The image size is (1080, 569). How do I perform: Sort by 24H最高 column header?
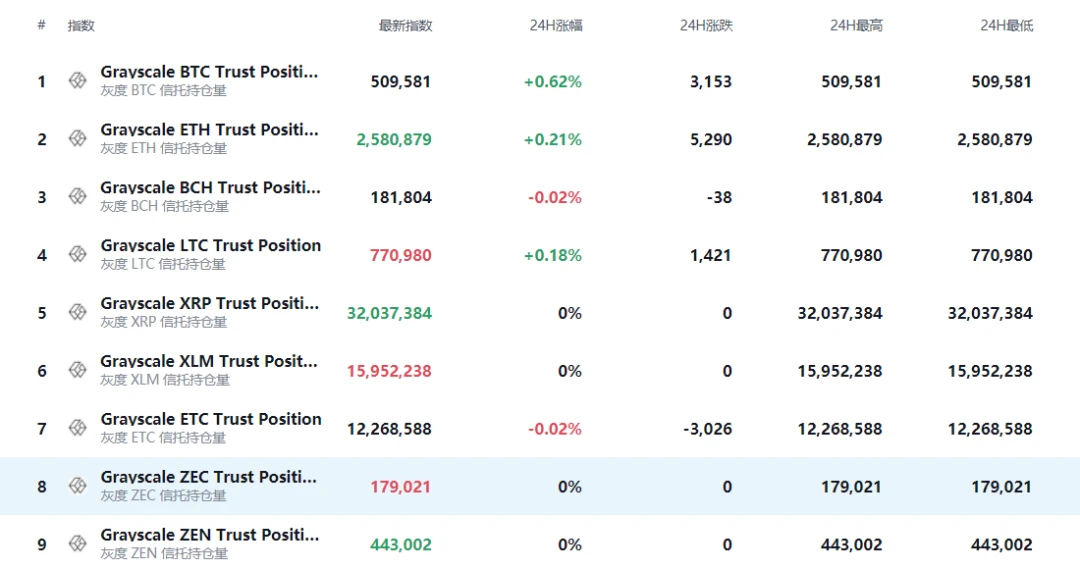tap(856, 26)
